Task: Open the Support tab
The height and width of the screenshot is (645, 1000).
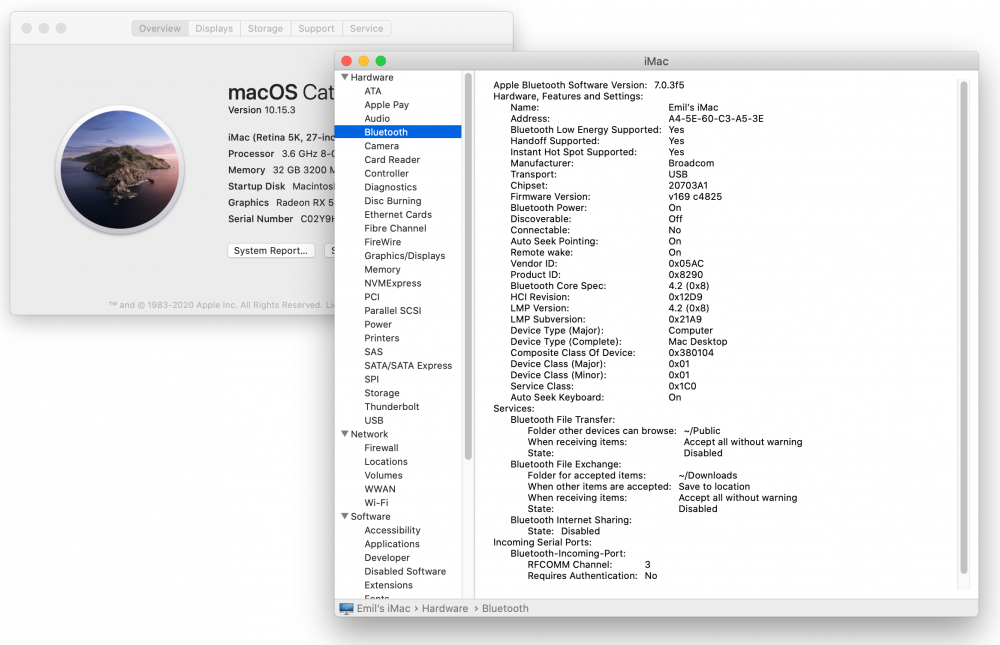Action: [x=316, y=29]
